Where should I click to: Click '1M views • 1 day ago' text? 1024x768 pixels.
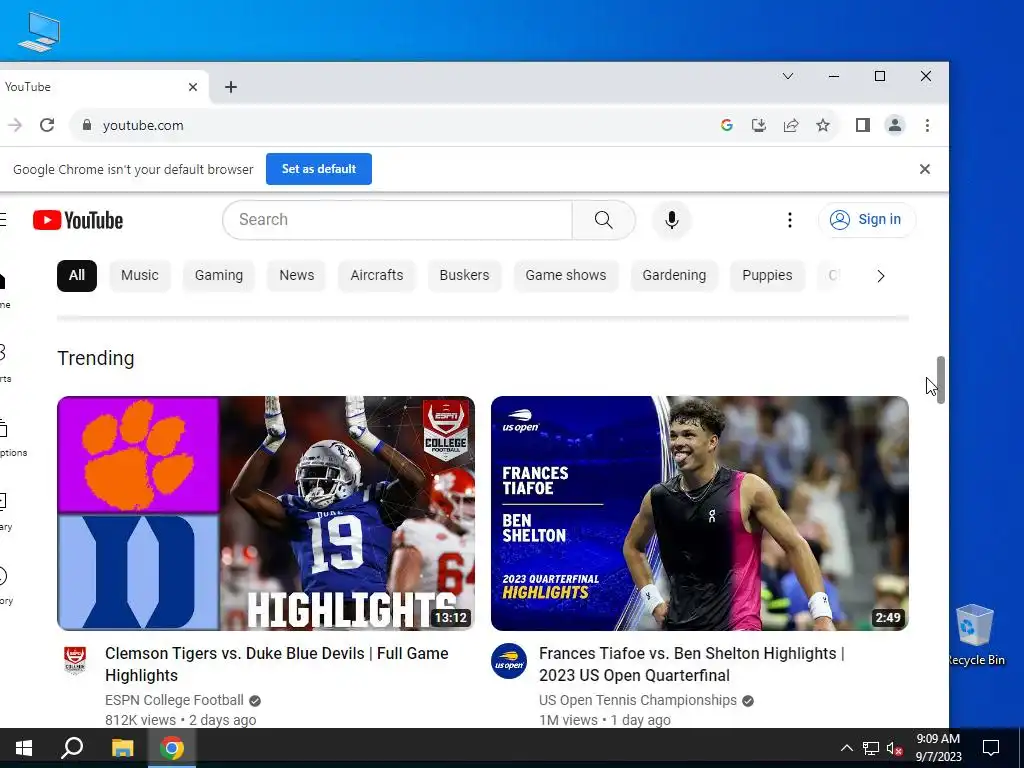click(x=605, y=720)
